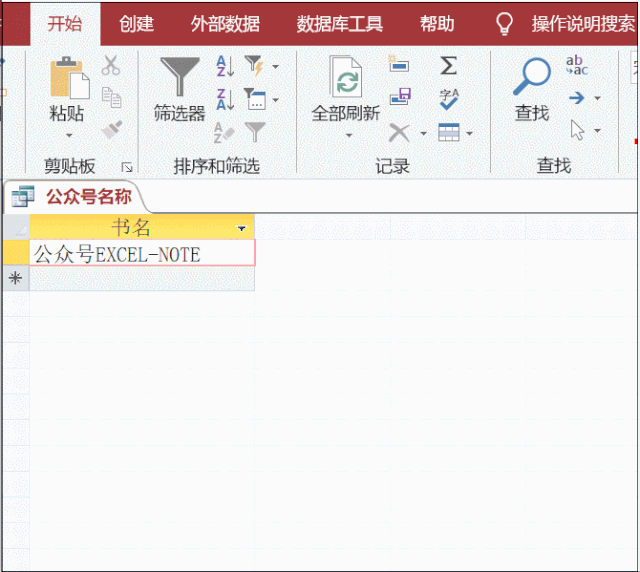The width and height of the screenshot is (640, 572).
Task: Click the 公众号EXCEL-NOTE cell
Action: click(x=142, y=253)
